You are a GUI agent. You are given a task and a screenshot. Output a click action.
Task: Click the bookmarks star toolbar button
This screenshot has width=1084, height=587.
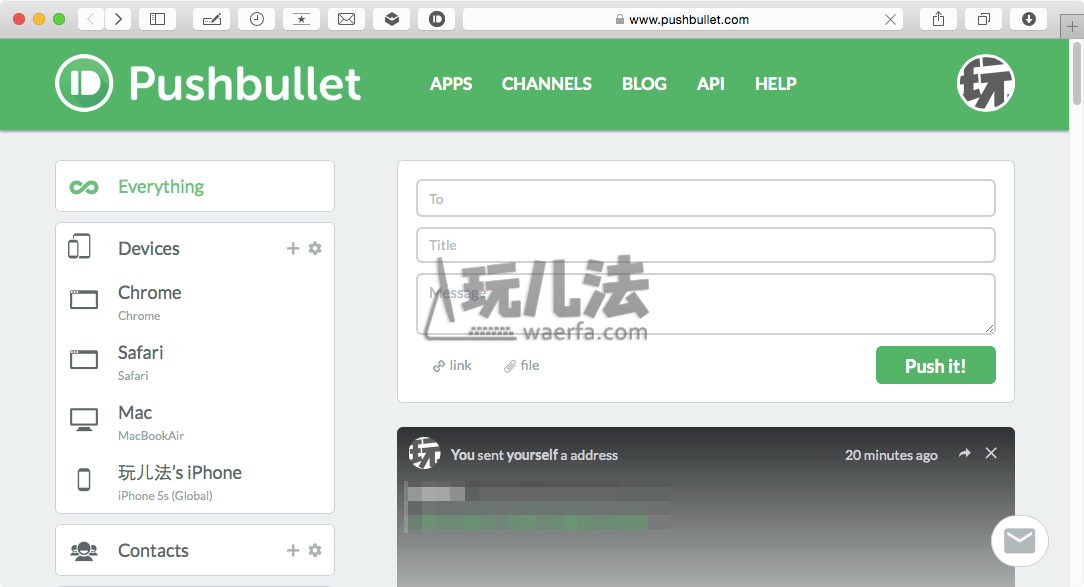(301, 19)
